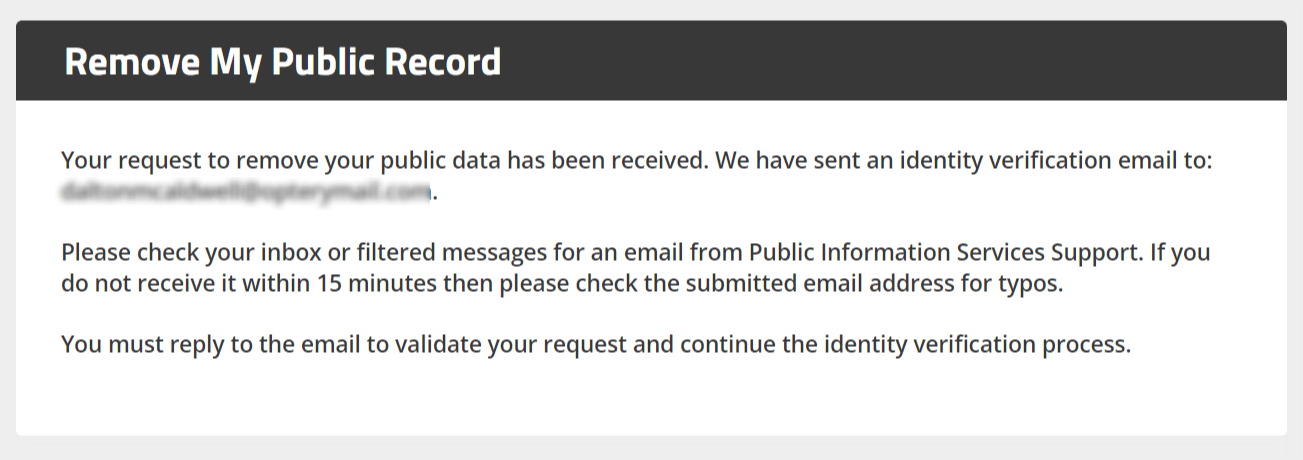Click the blurred email address text
This screenshot has width=1303, height=460.
246,191
